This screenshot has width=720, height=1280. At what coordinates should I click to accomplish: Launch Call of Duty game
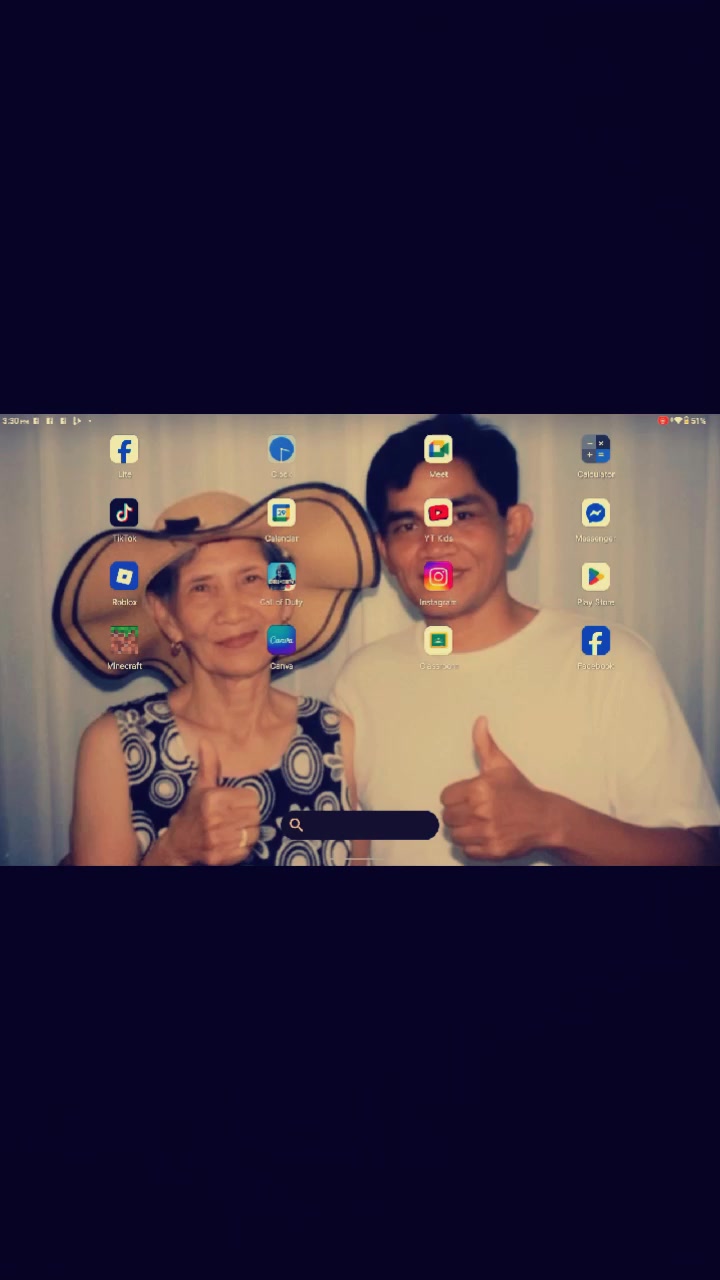point(281,577)
